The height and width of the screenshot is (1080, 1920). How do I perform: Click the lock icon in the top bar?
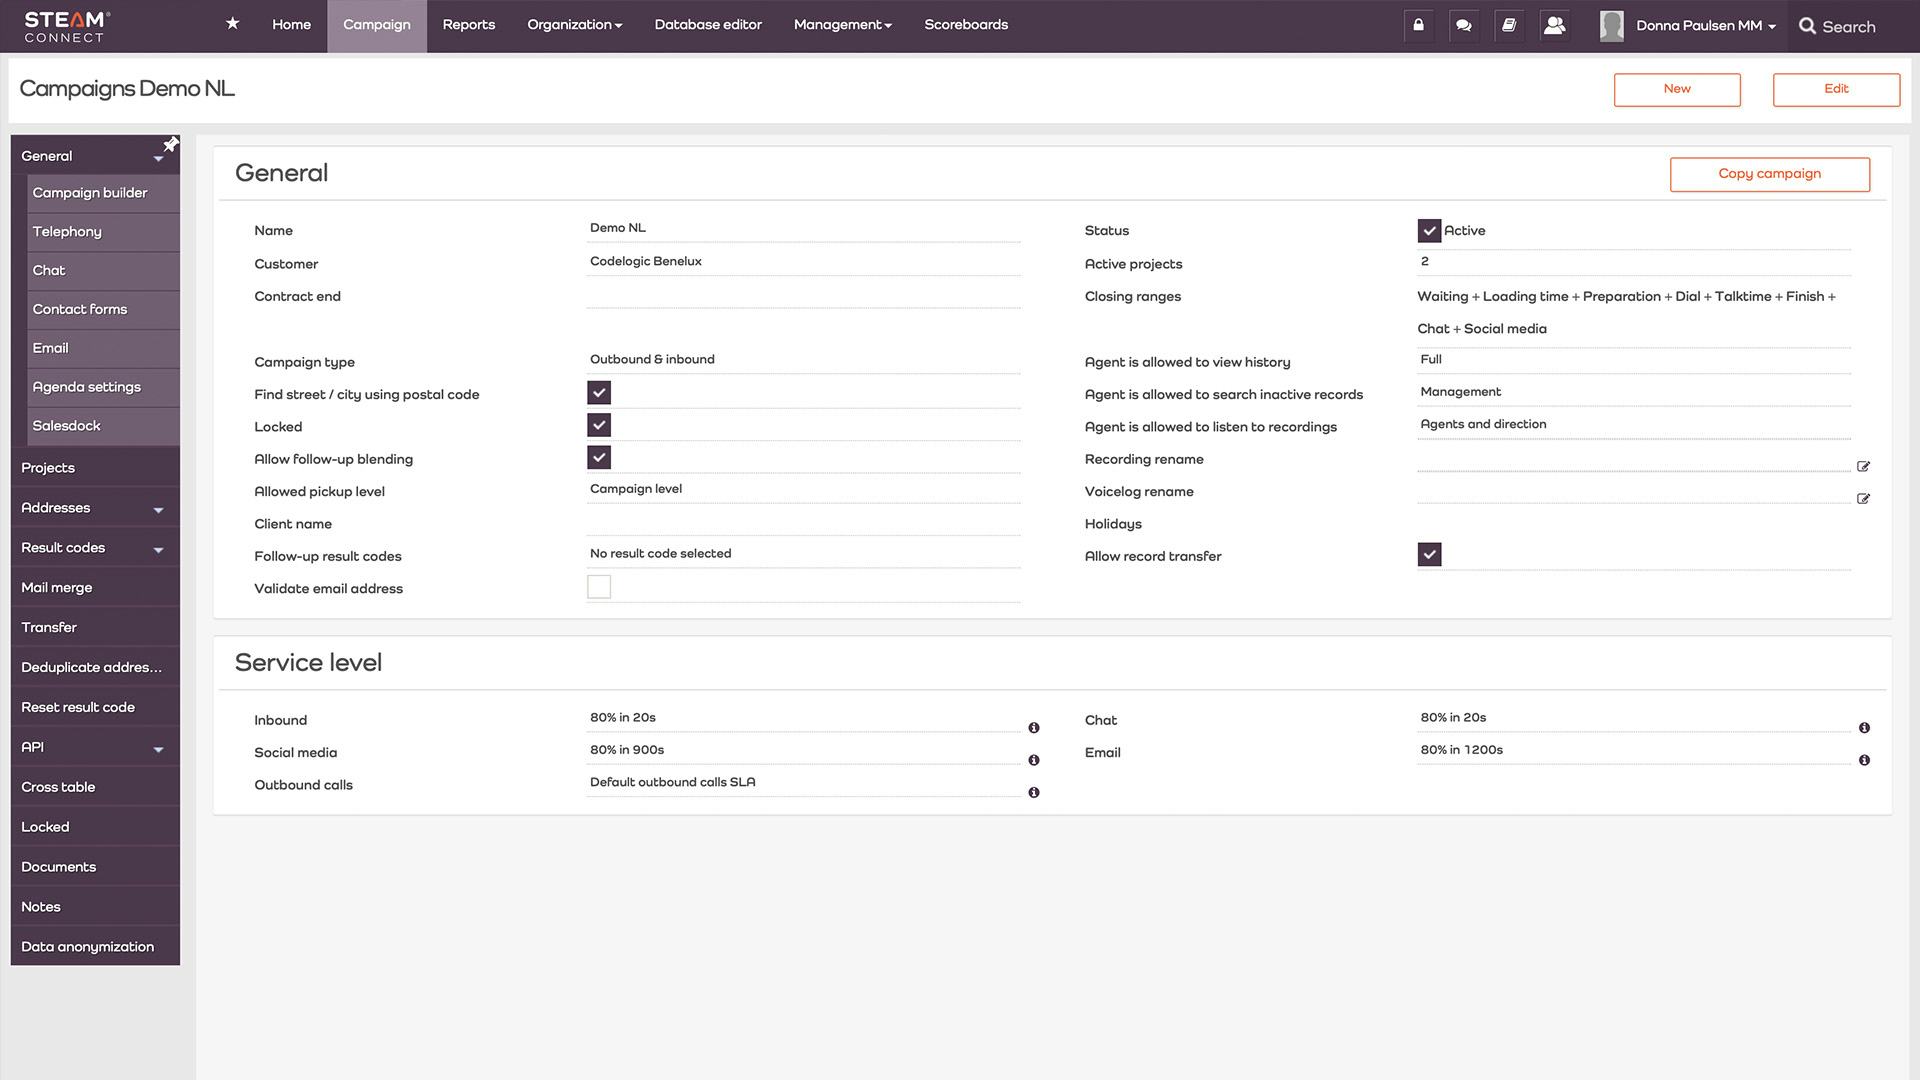tap(1418, 25)
